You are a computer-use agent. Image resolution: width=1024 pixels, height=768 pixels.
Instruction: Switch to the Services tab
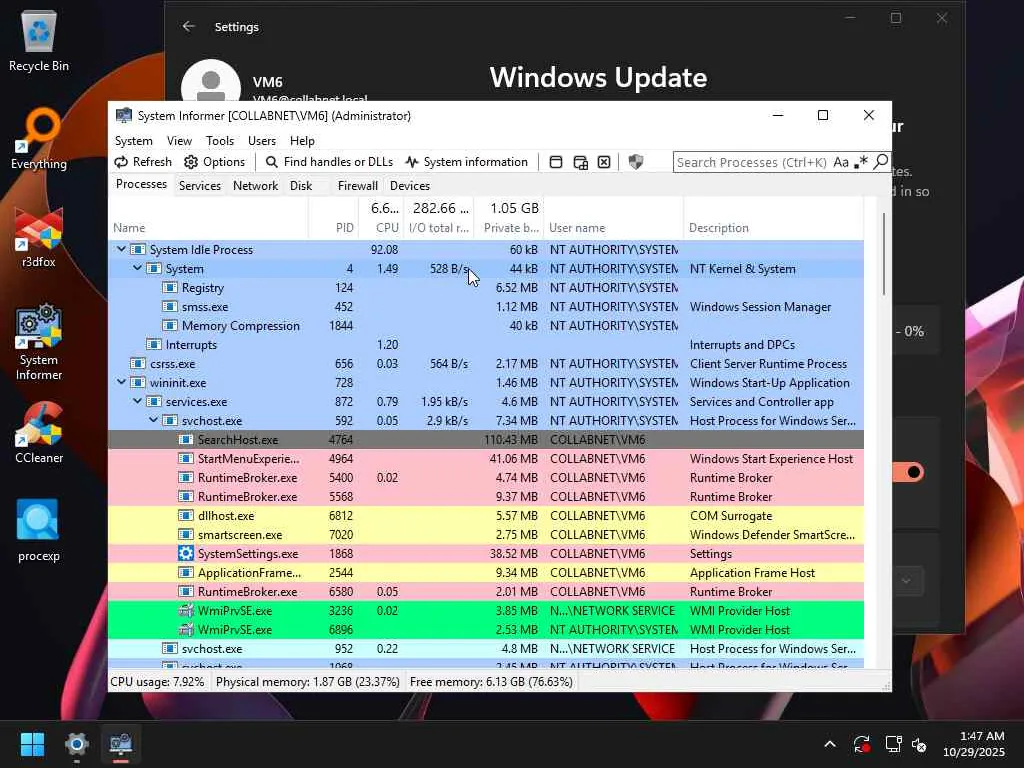point(200,185)
